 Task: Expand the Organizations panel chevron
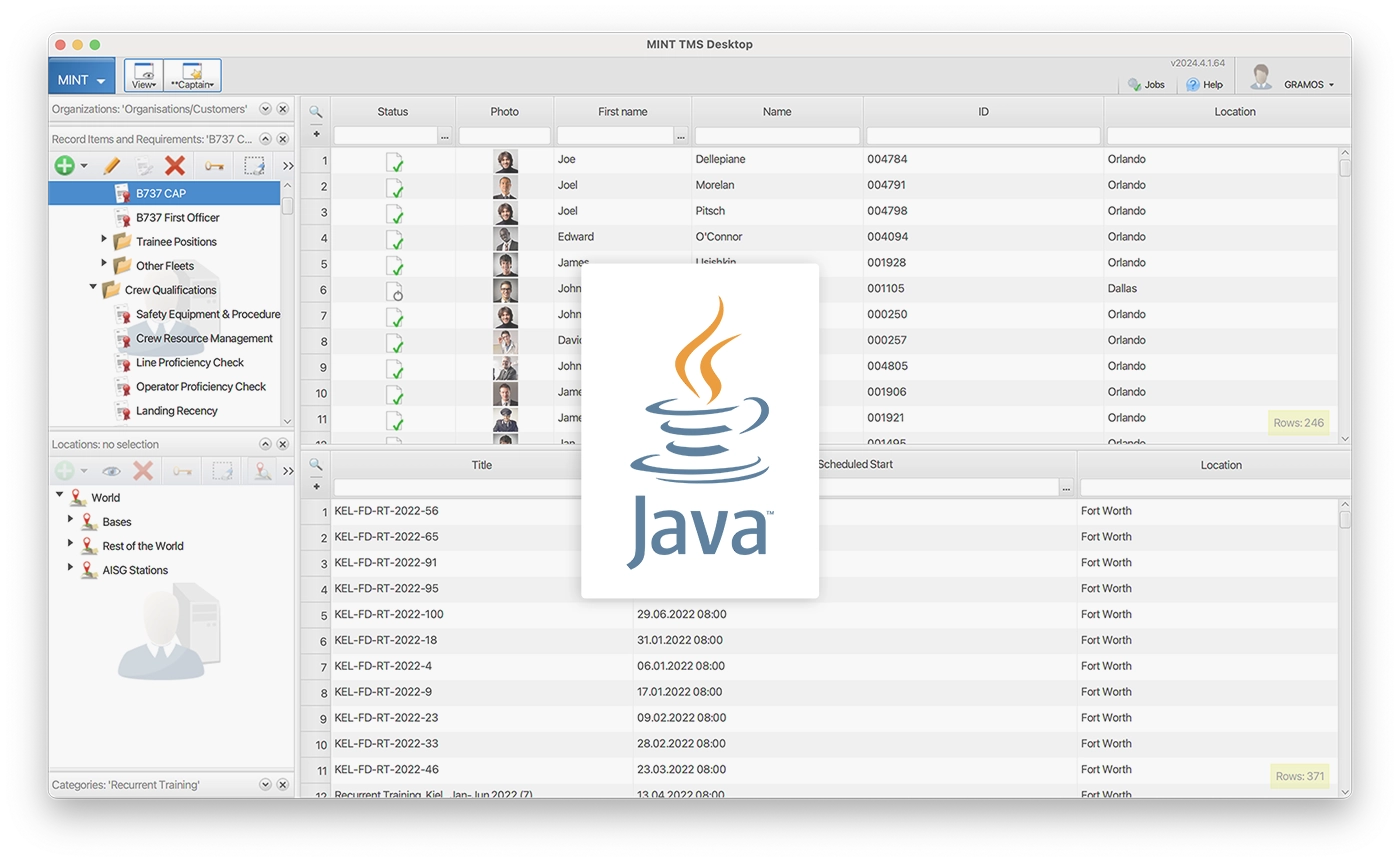coord(265,109)
